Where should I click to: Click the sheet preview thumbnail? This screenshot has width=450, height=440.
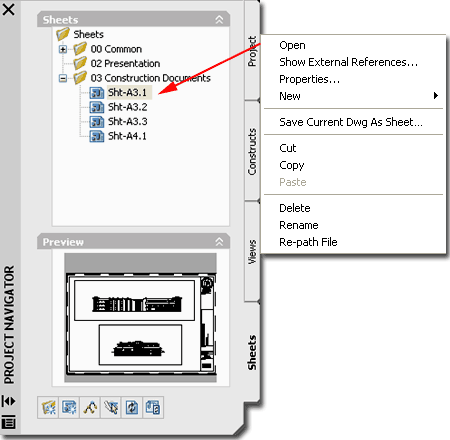140,318
